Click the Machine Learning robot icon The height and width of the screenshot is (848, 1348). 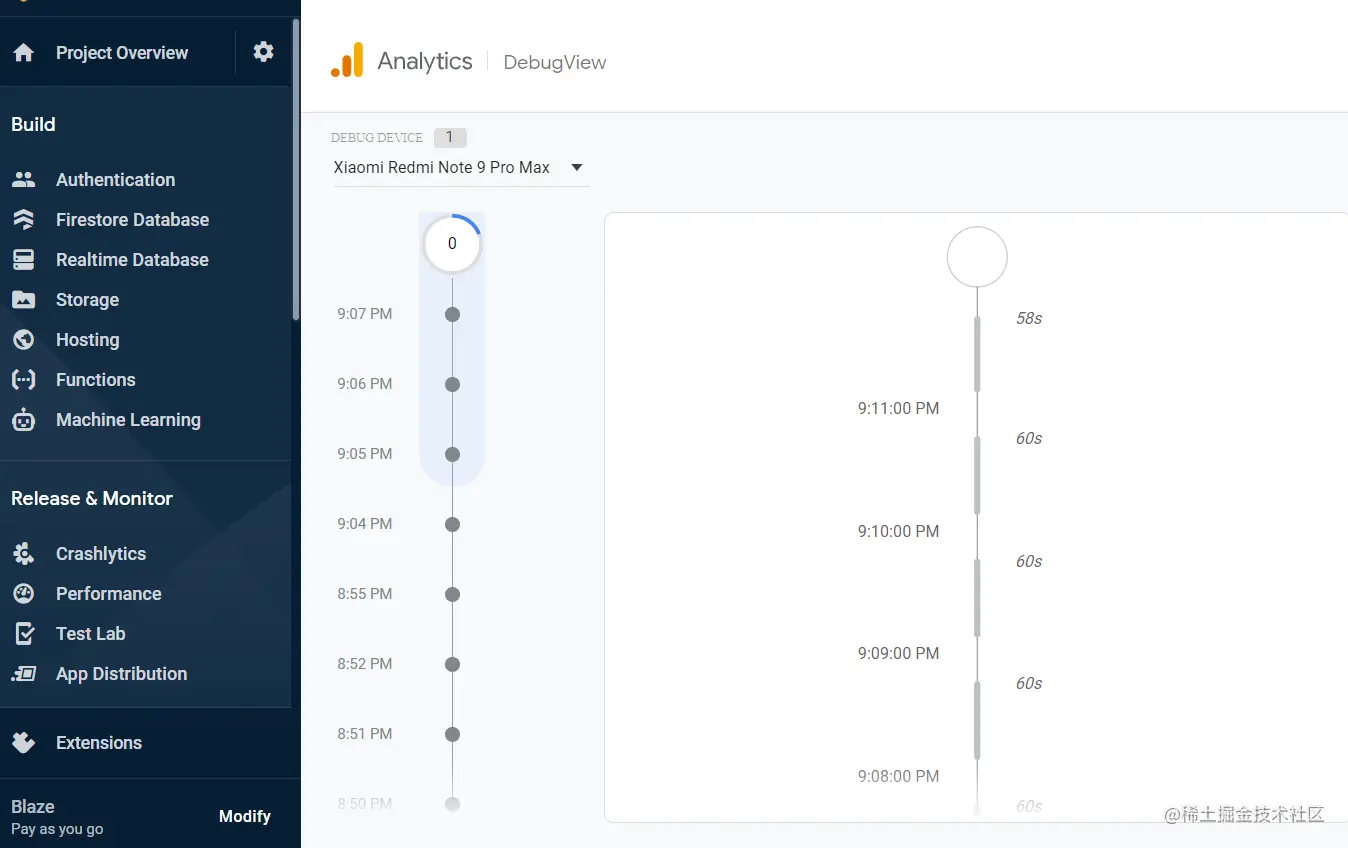(x=23, y=420)
